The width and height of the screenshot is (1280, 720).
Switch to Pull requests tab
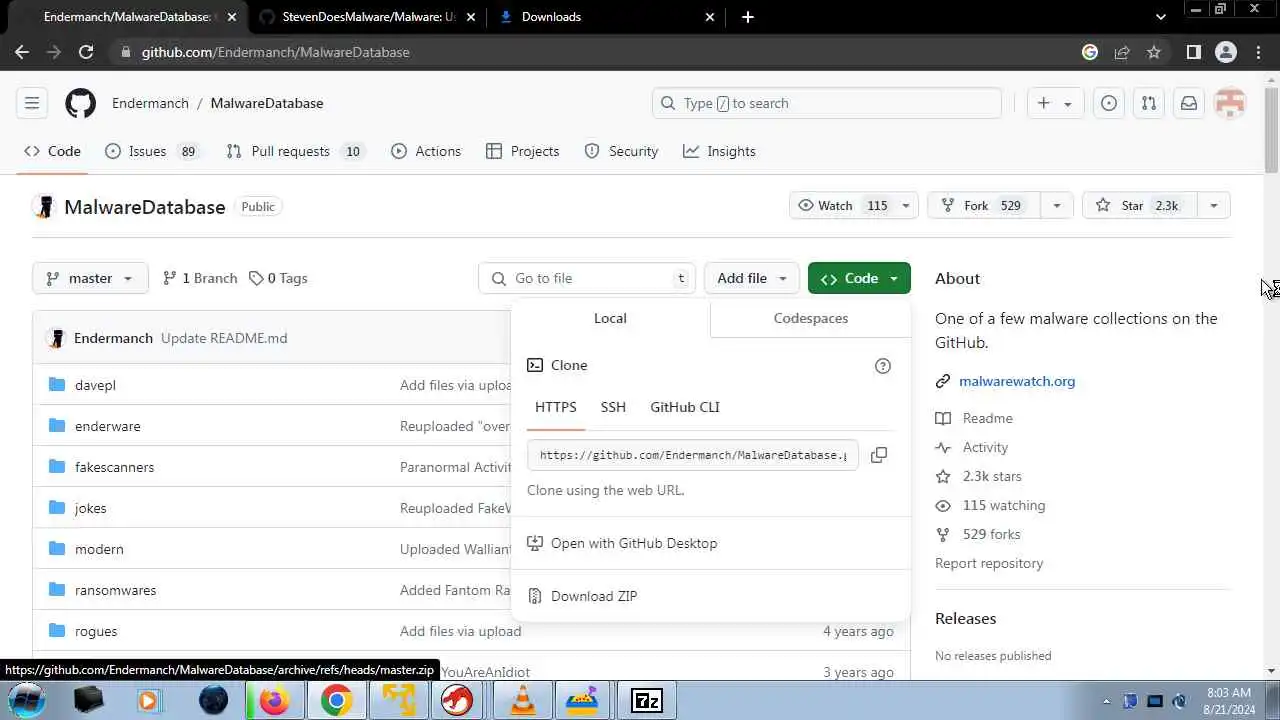pyautogui.click(x=295, y=151)
